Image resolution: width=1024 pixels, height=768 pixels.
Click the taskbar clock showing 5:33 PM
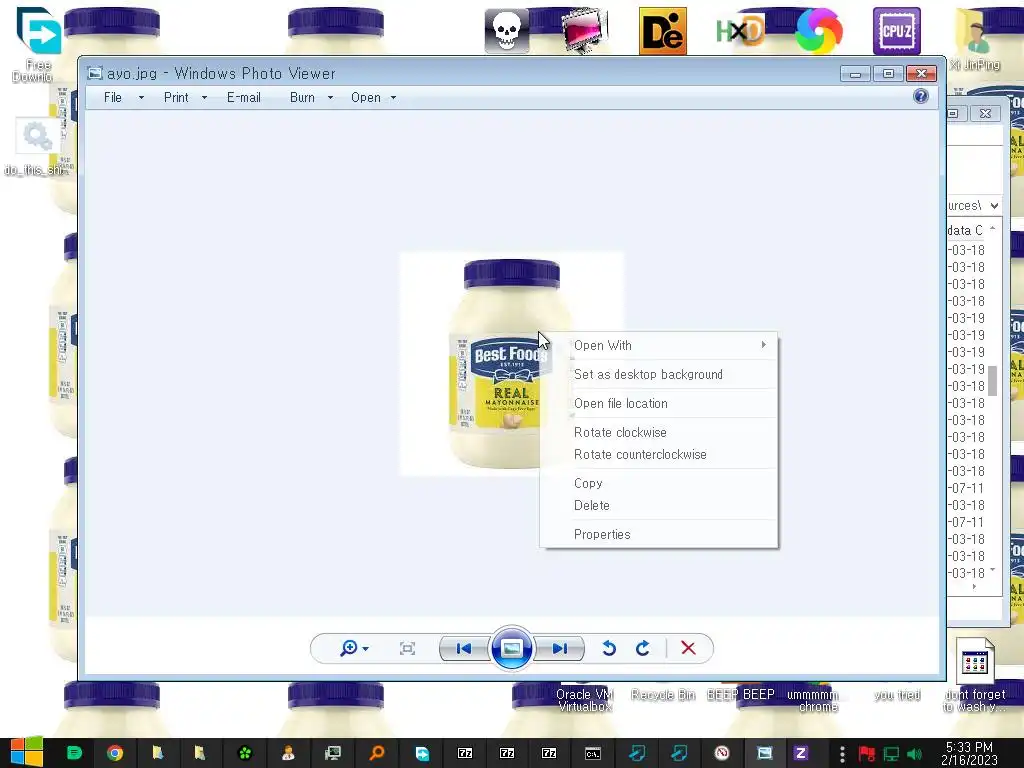[x=969, y=753]
